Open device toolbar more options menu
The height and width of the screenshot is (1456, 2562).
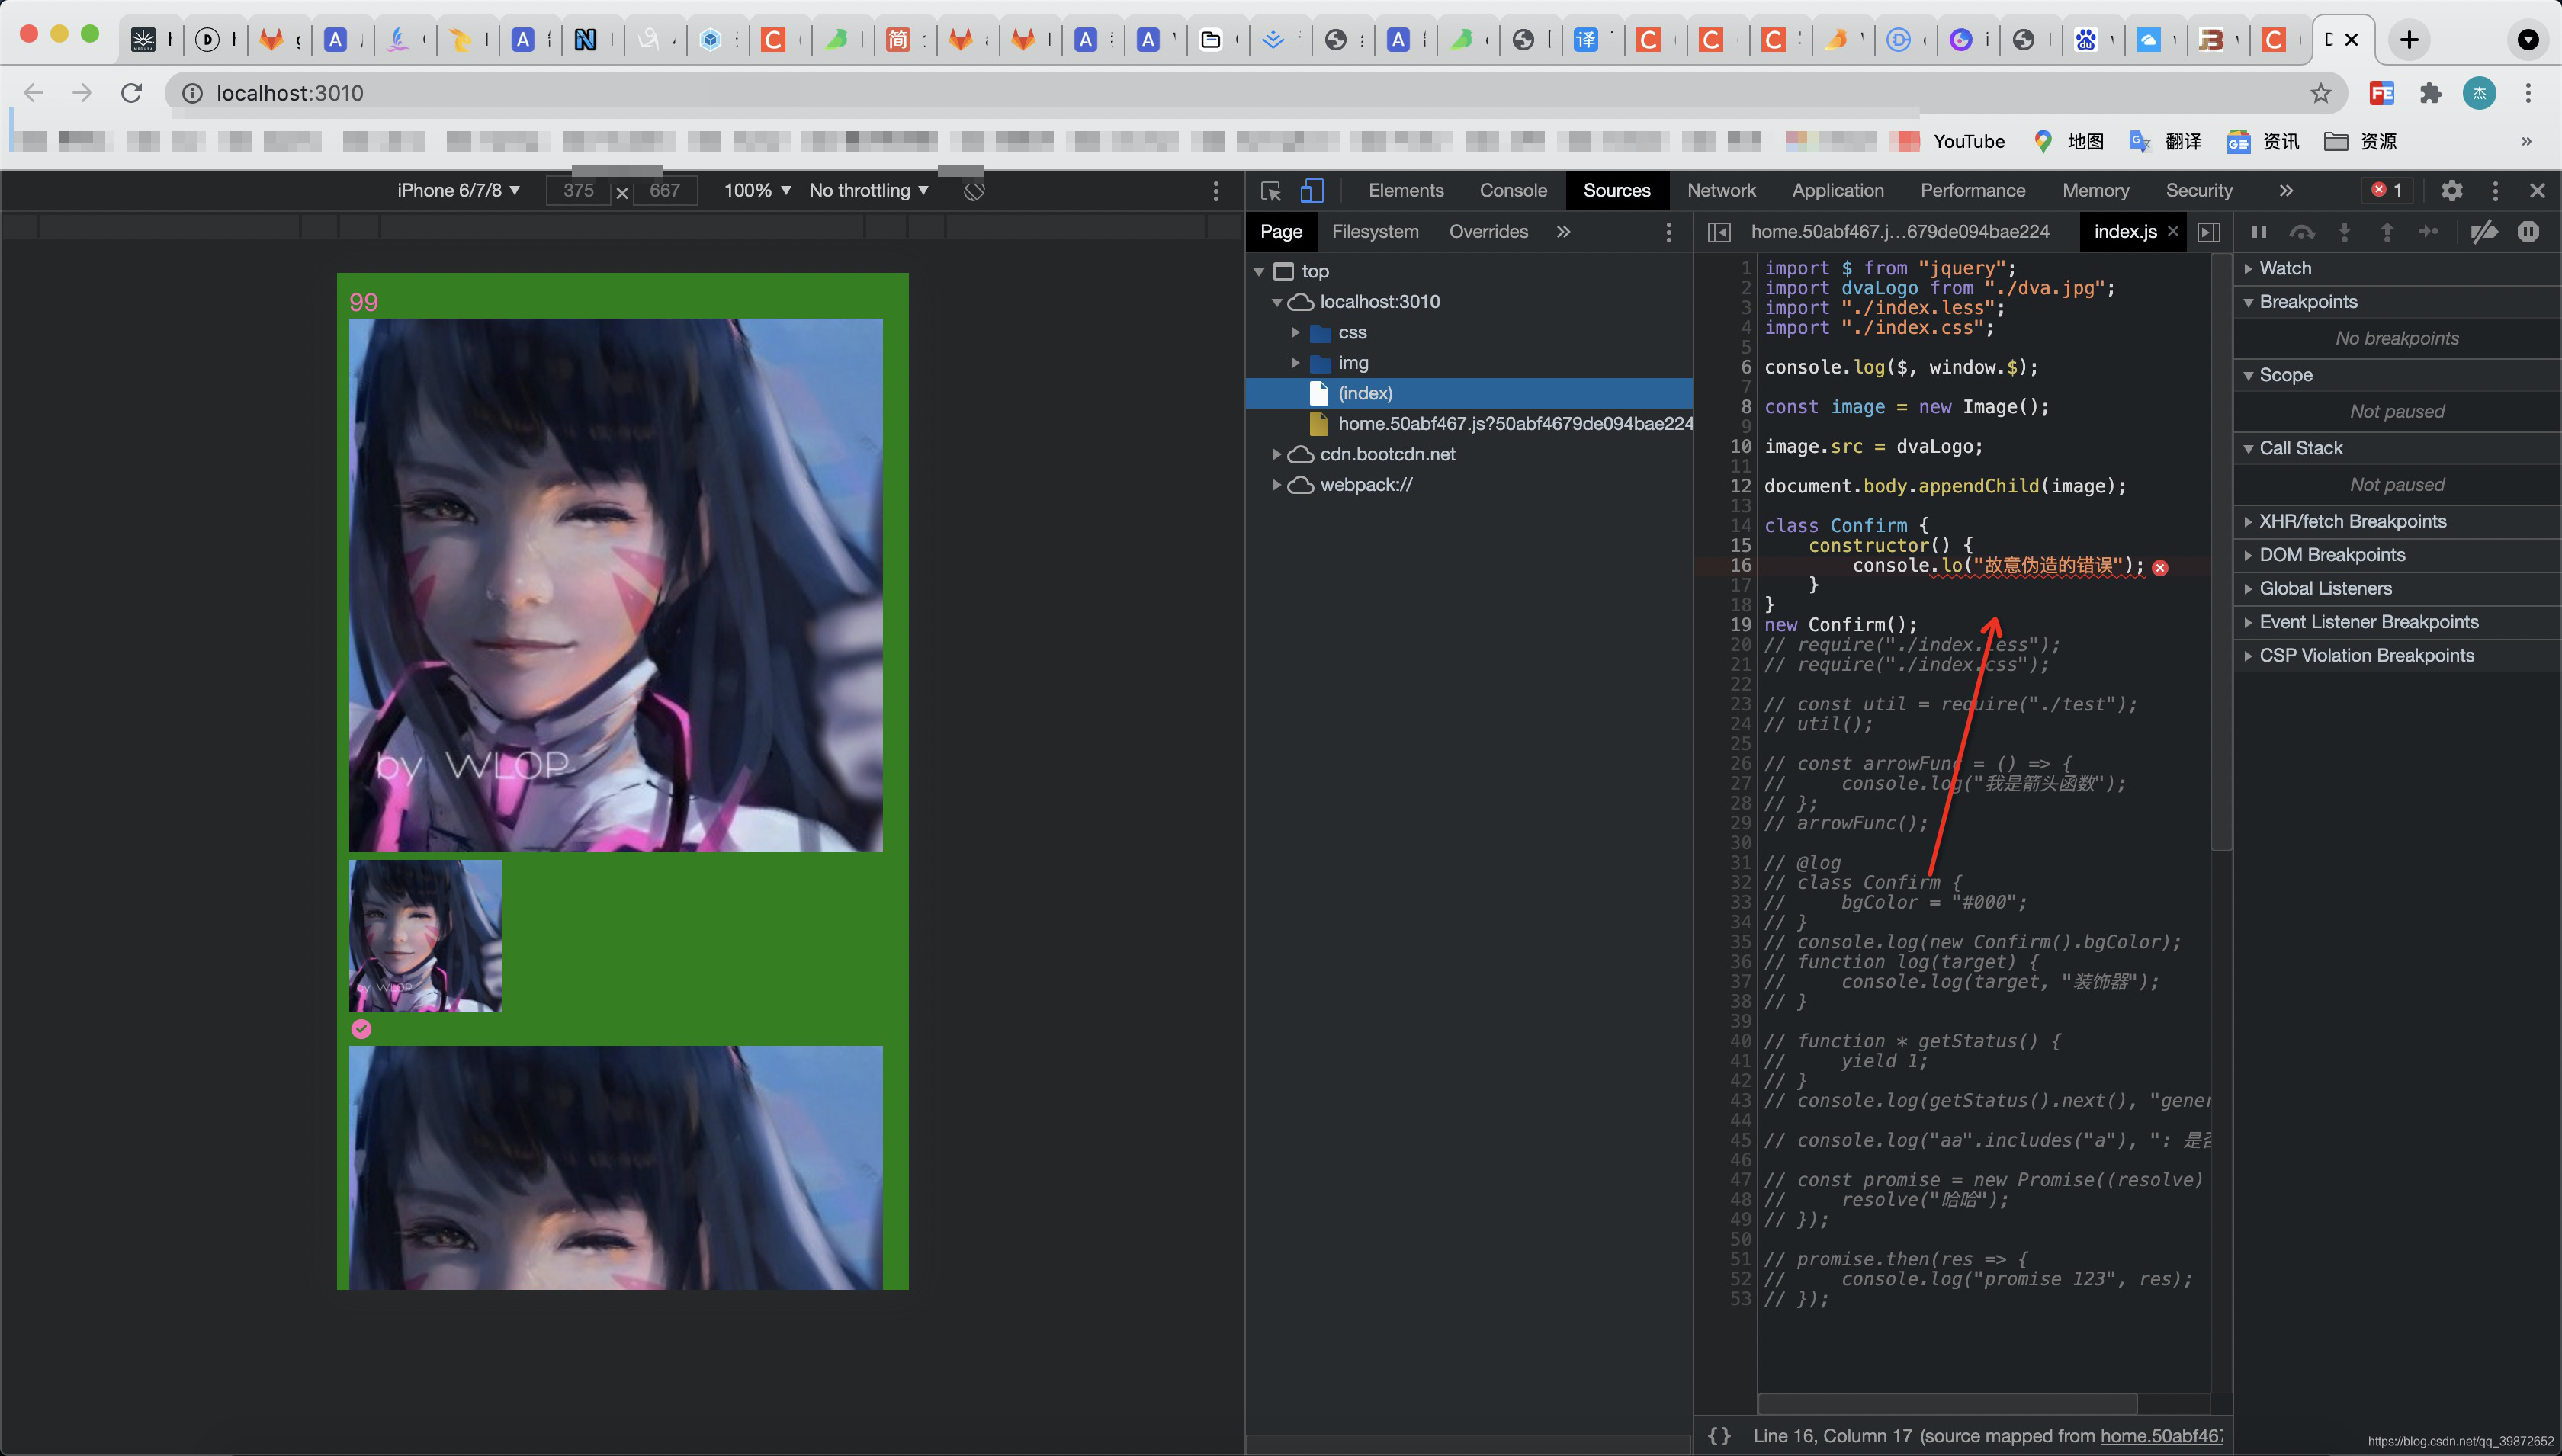(x=1215, y=190)
